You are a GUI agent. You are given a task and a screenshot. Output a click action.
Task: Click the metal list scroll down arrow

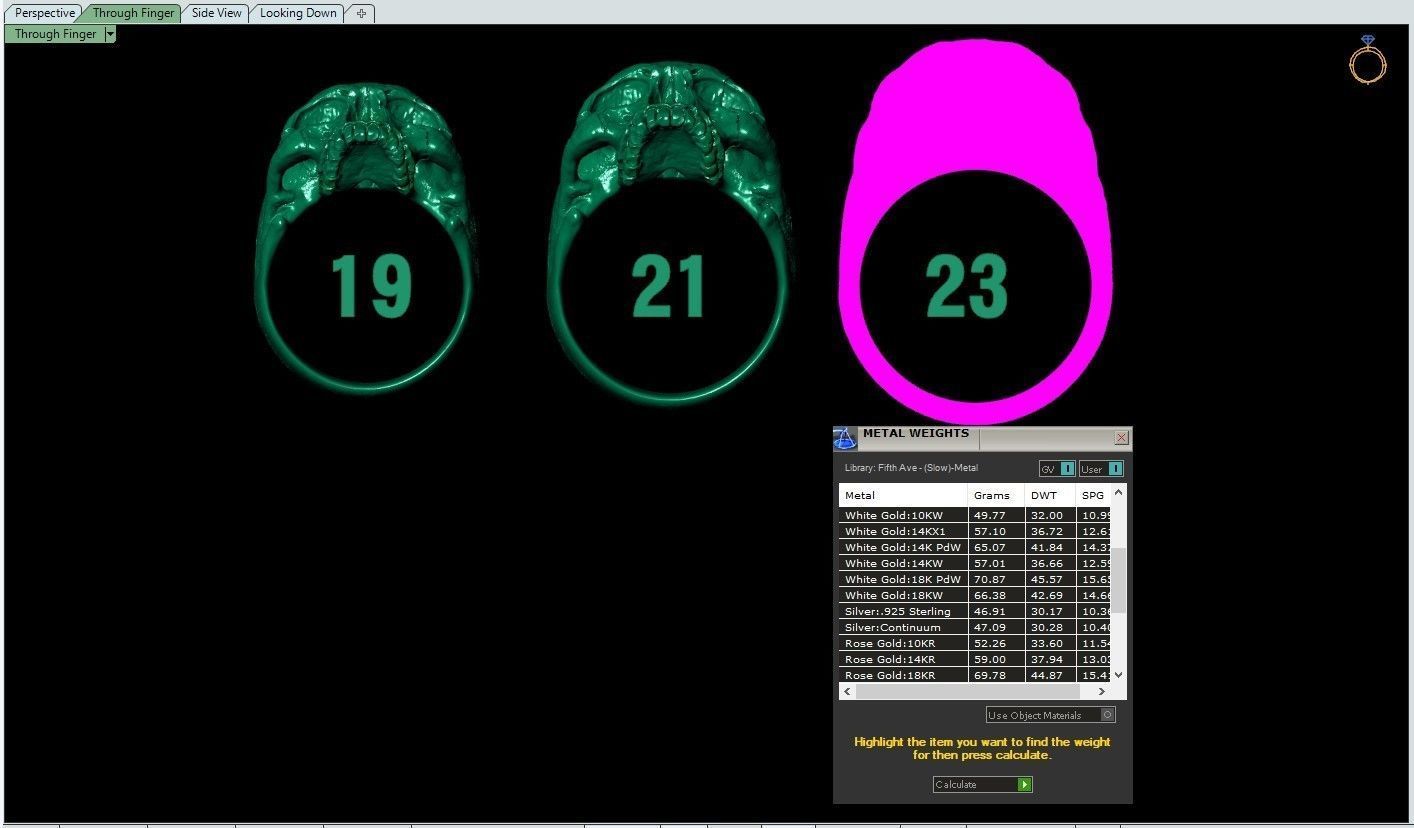1118,675
